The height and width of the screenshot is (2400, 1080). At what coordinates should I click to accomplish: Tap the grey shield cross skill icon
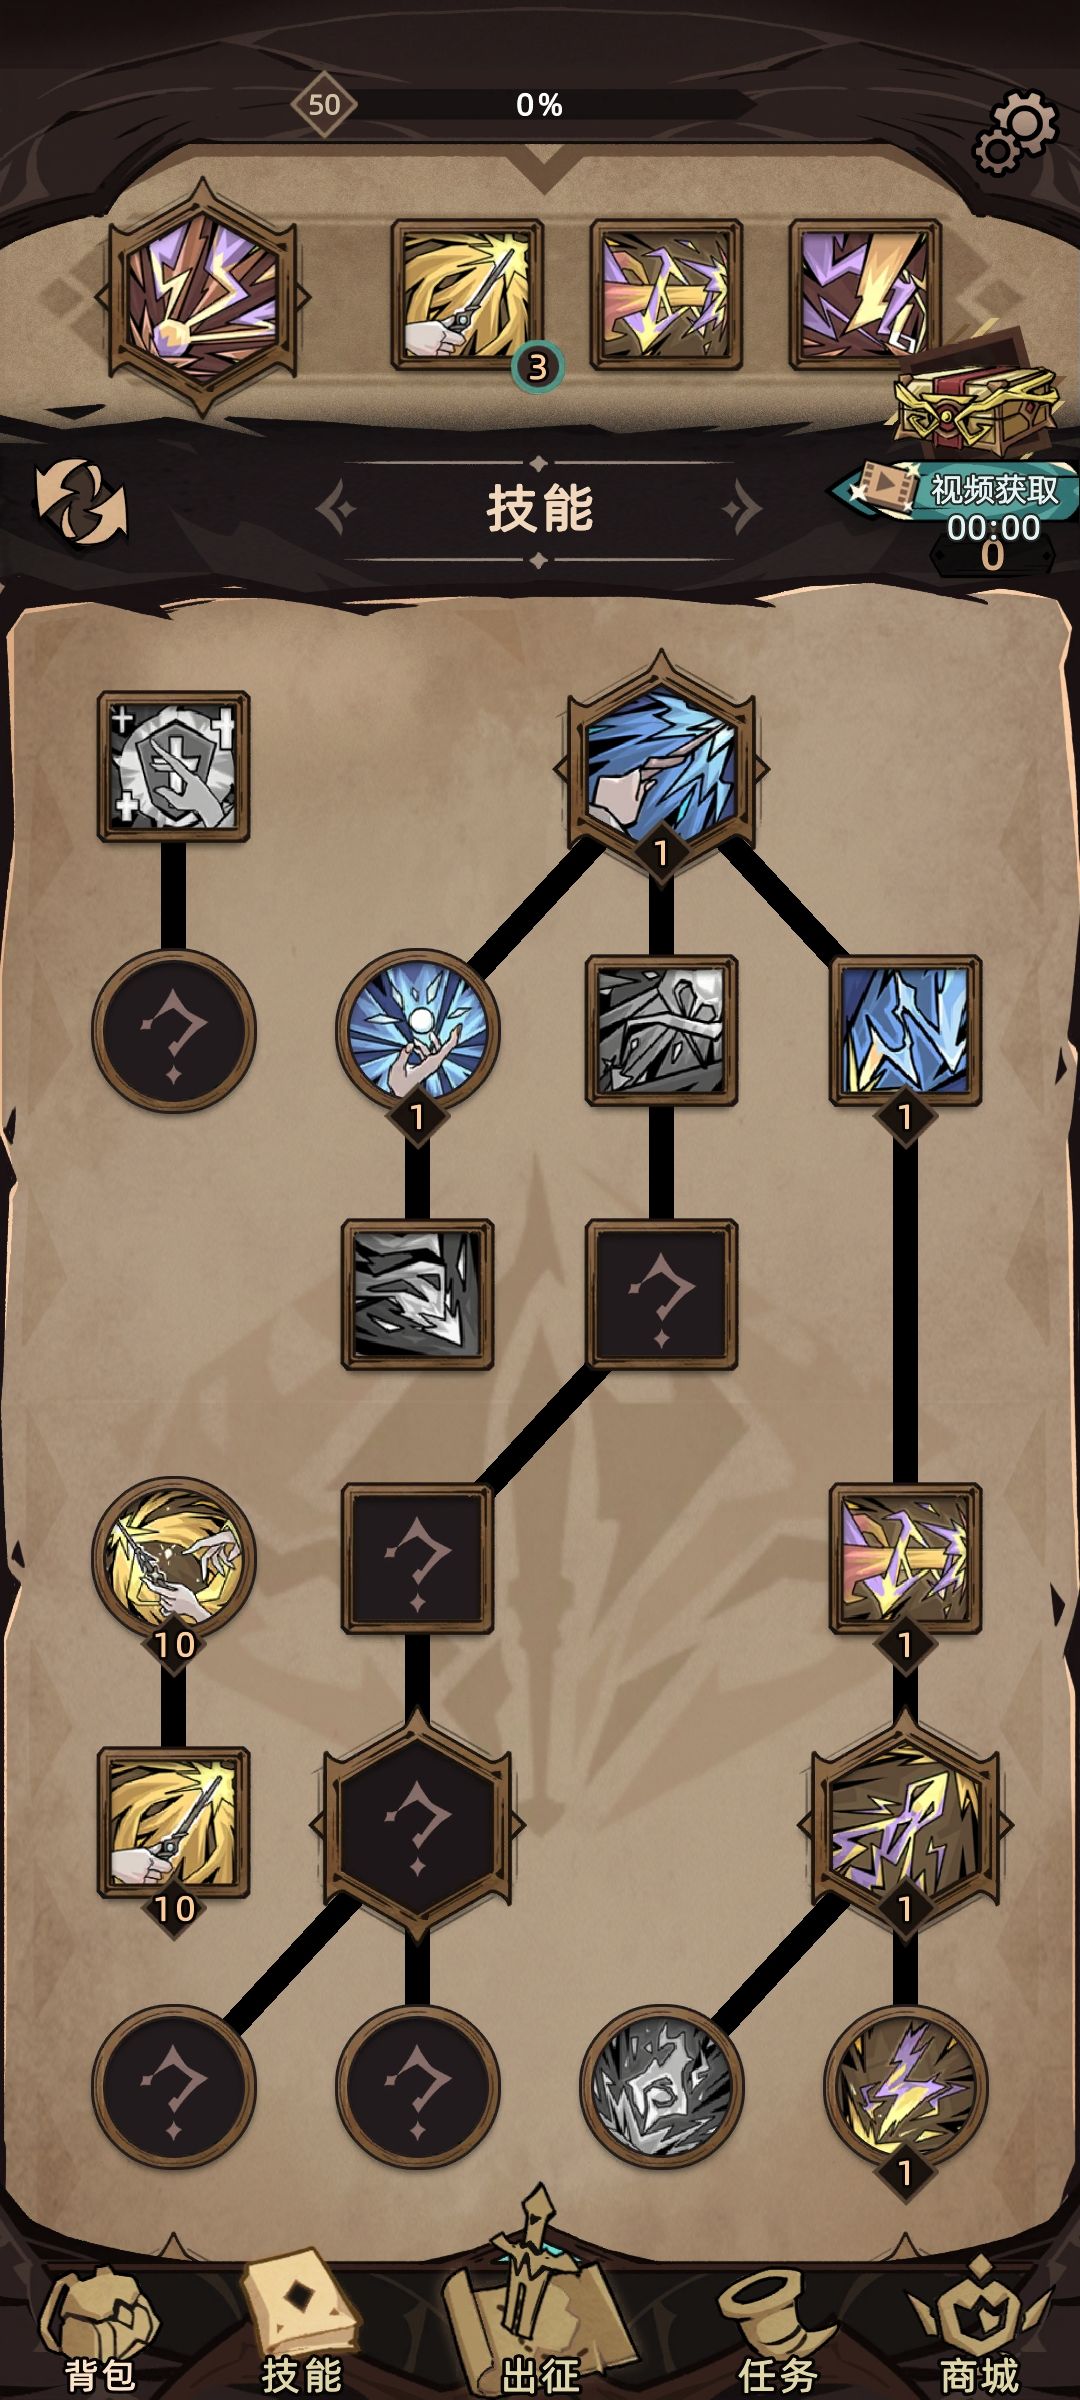coord(173,765)
